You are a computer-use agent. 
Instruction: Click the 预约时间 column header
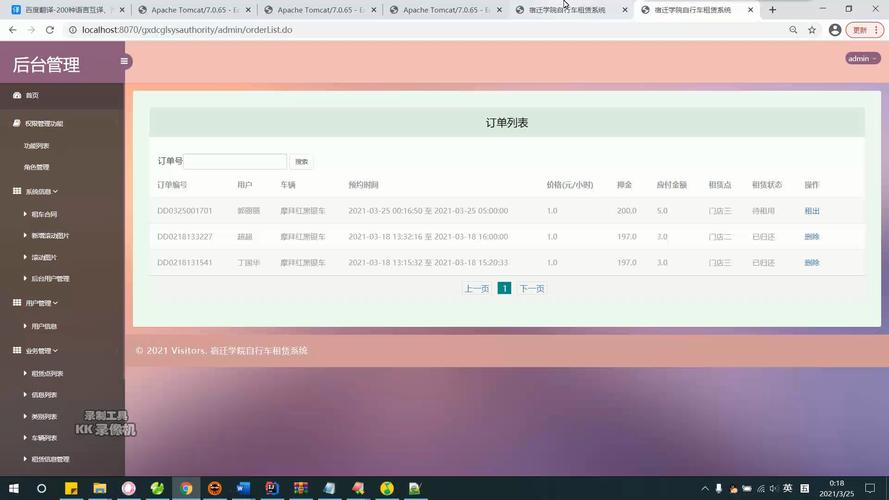click(x=363, y=185)
